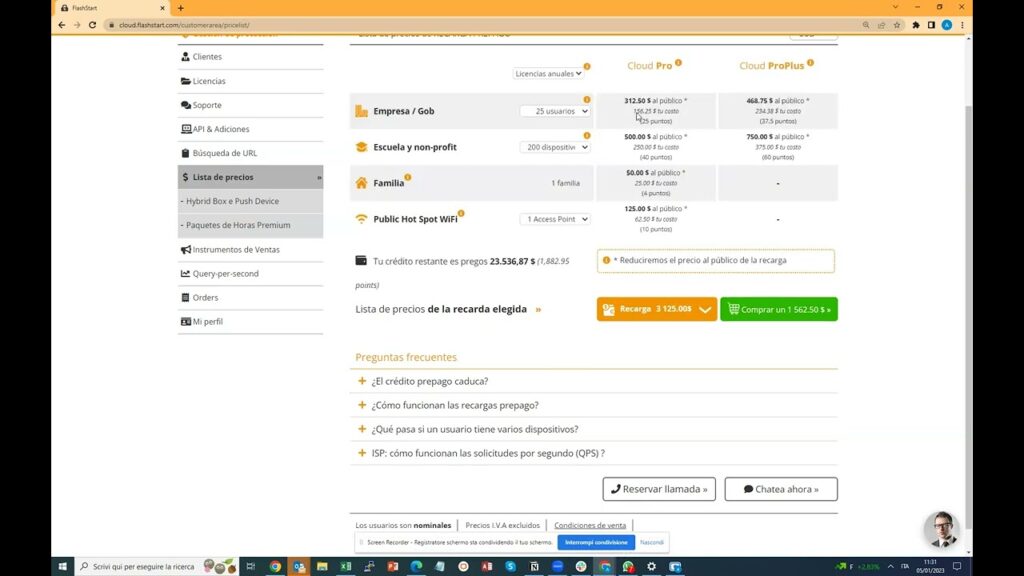Select Lista de precios menu item
The width and height of the screenshot is (1024, 576).
pos(250,177)
